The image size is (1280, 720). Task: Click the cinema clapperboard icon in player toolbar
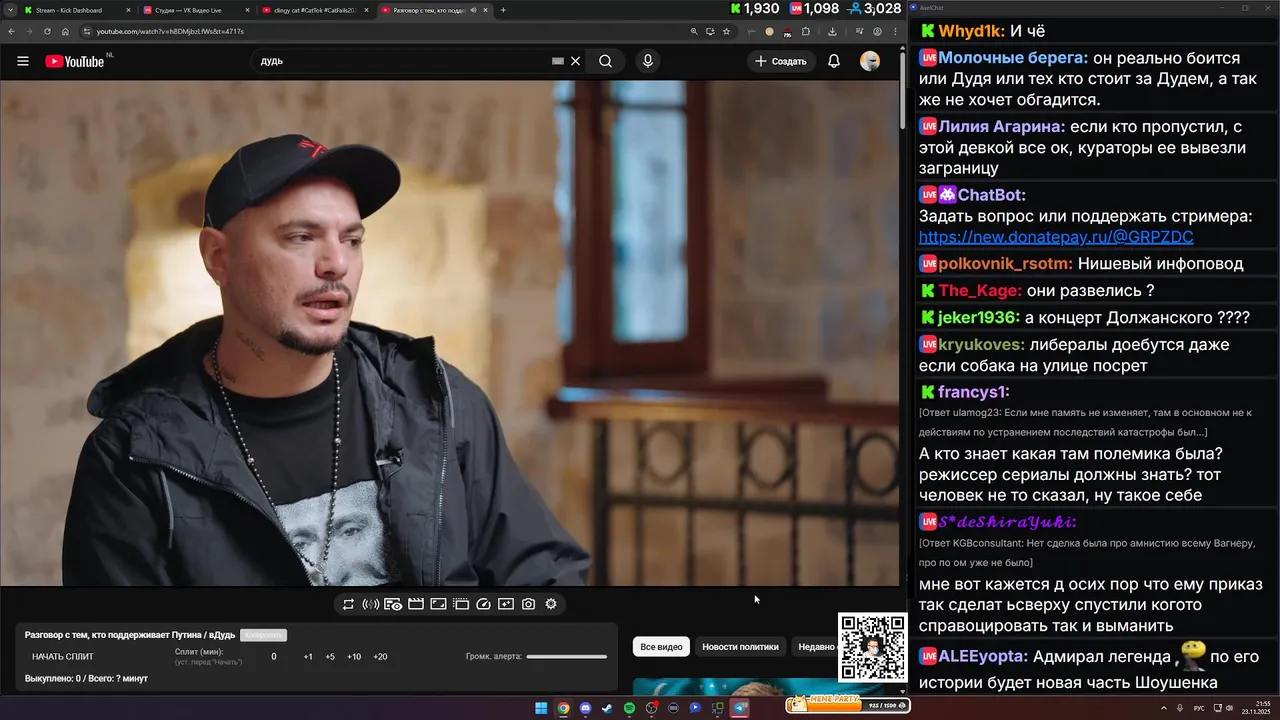click(x=416, y=604)
